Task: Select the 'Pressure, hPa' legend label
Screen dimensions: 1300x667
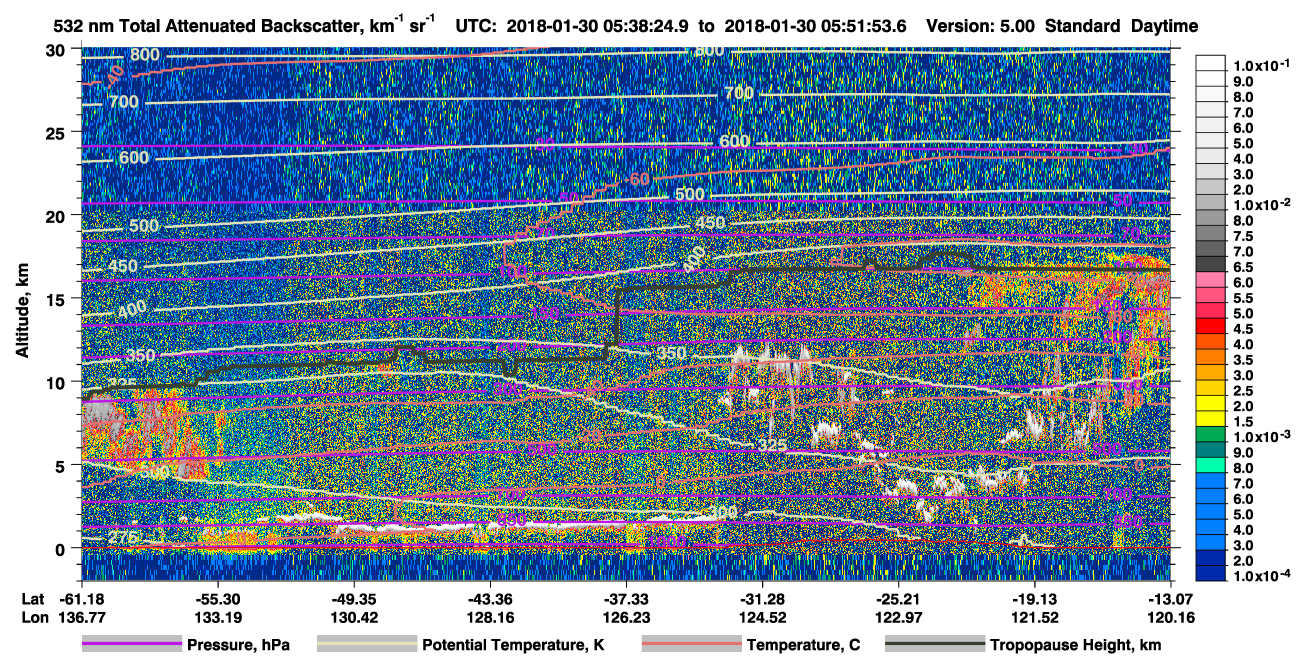Action: pyautogui.click(x=238, y=646)
